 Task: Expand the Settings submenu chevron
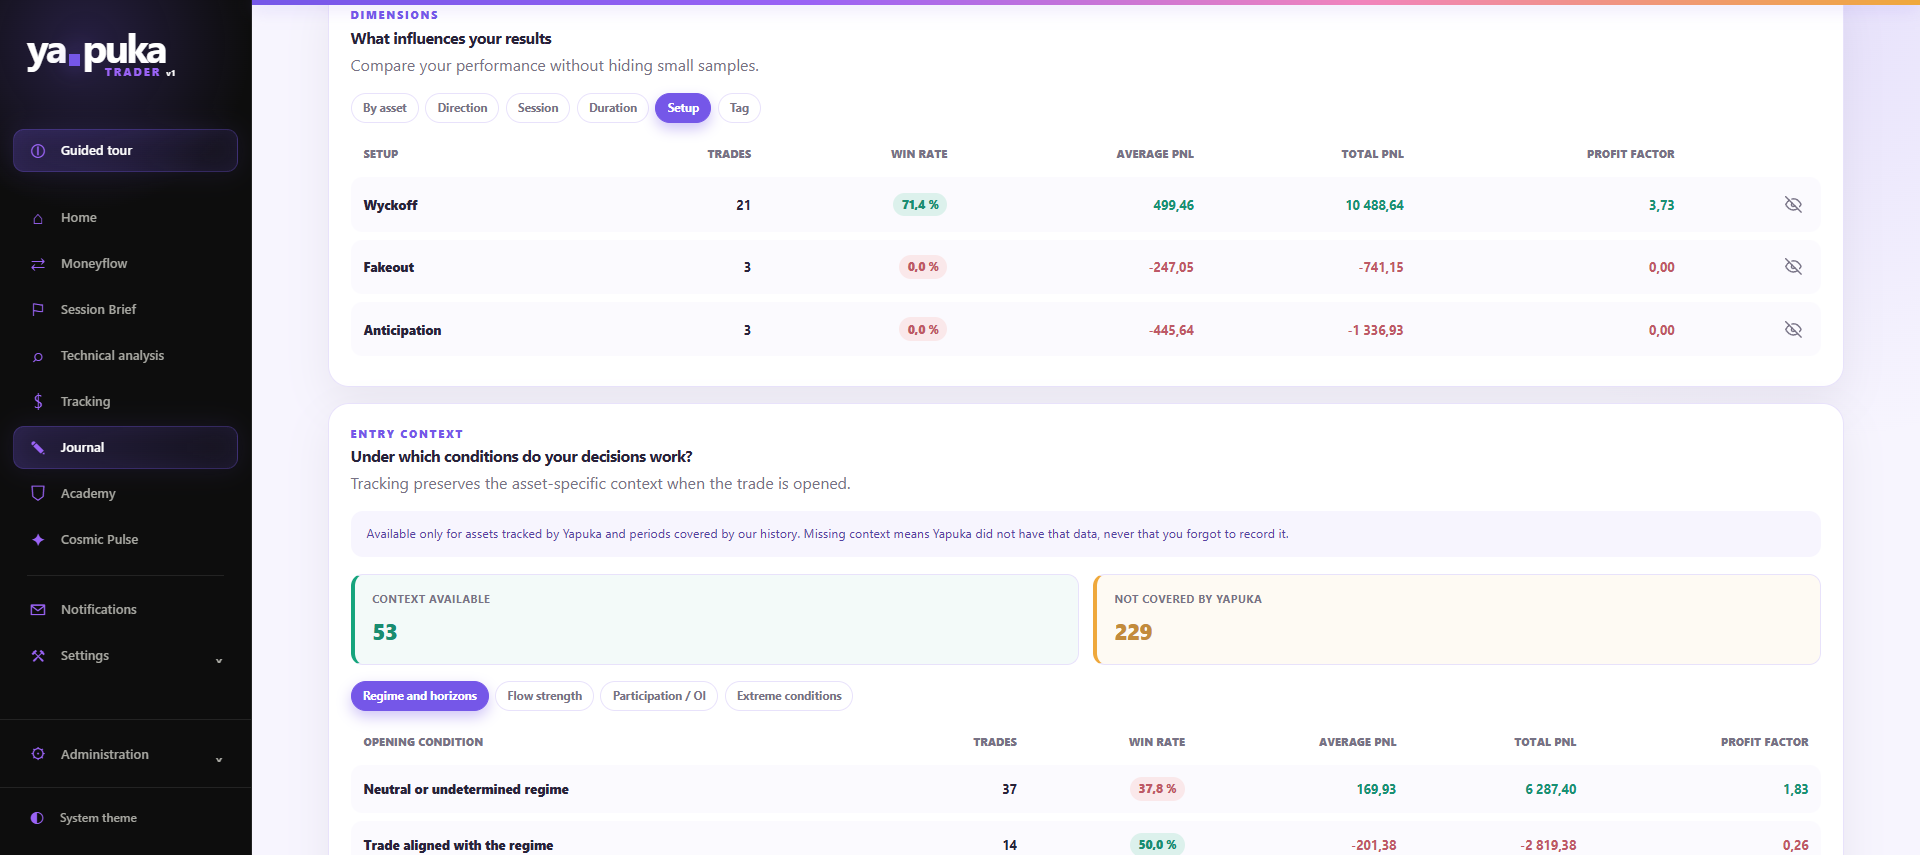point(219,660)
